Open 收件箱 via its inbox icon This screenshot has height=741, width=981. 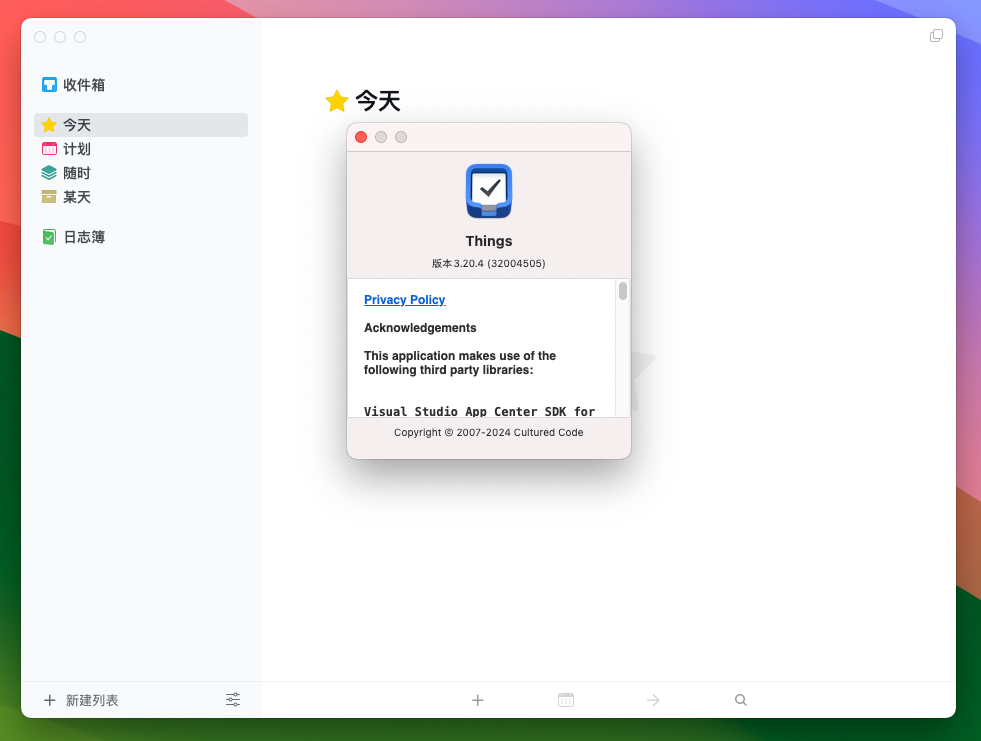[x=48, y=84]
